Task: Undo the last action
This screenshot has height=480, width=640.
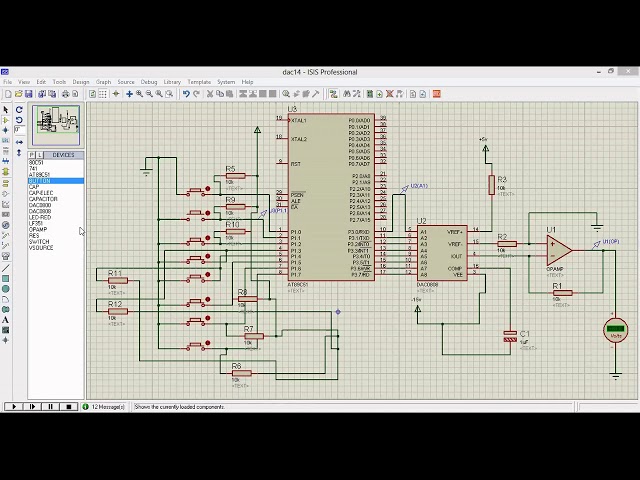Action: [186, 94]
